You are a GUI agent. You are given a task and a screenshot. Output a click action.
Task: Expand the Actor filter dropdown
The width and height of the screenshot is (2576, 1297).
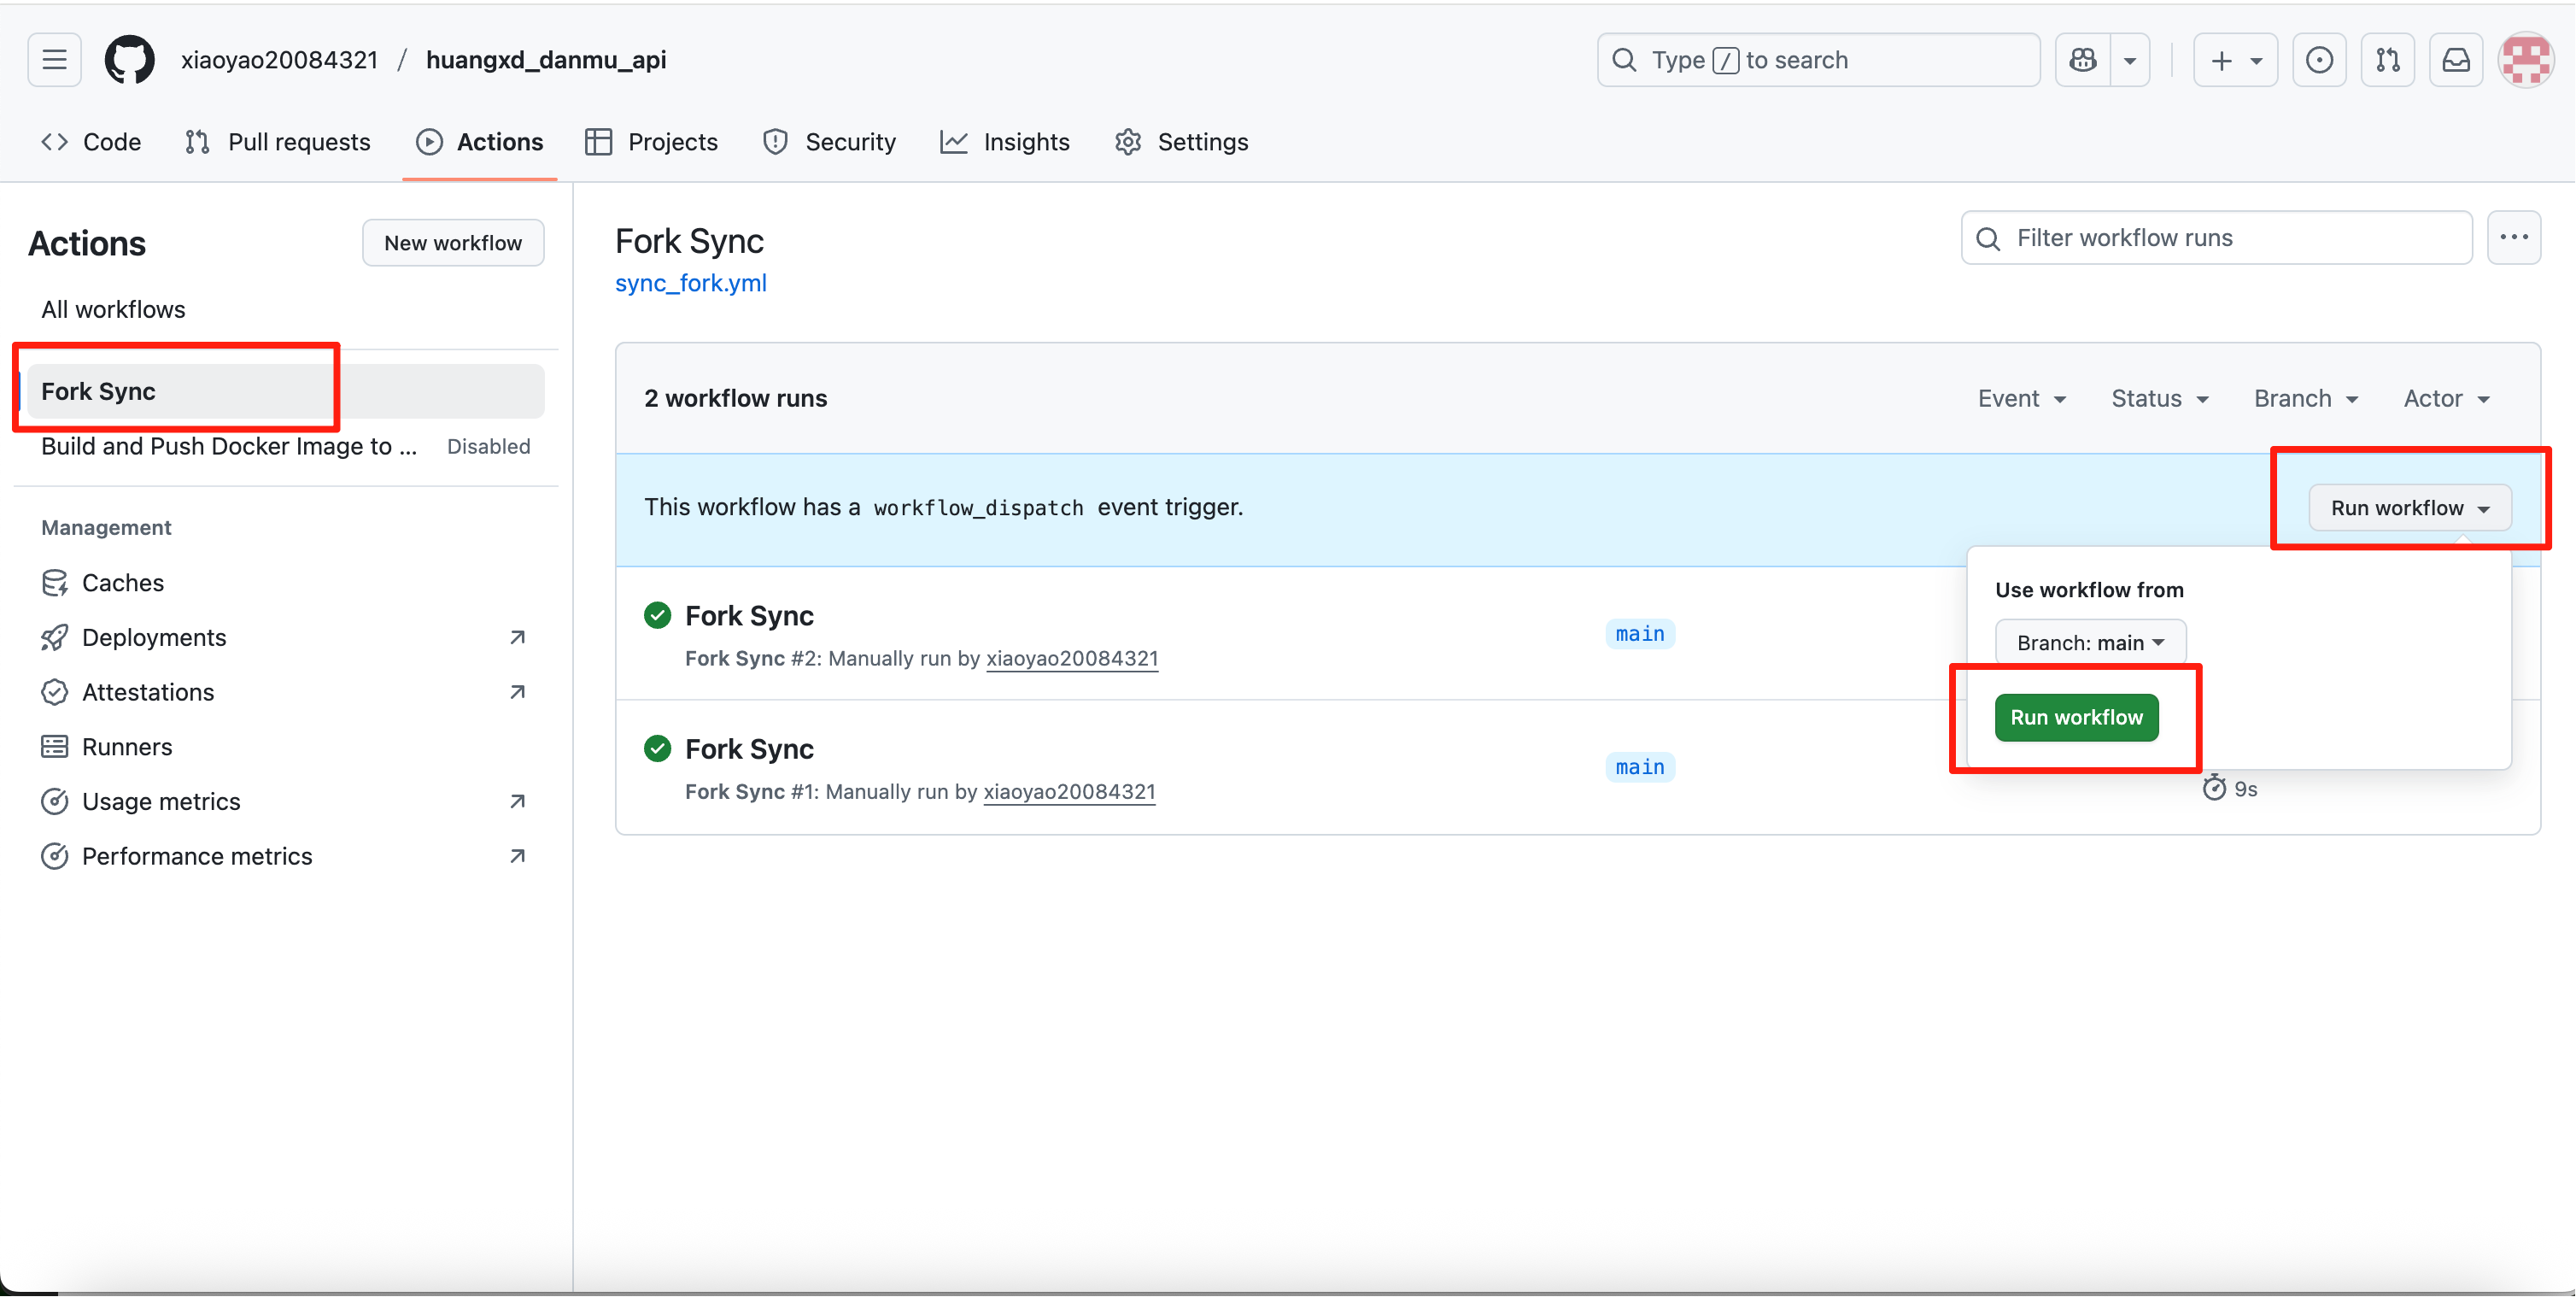[x=2447, y=398]
